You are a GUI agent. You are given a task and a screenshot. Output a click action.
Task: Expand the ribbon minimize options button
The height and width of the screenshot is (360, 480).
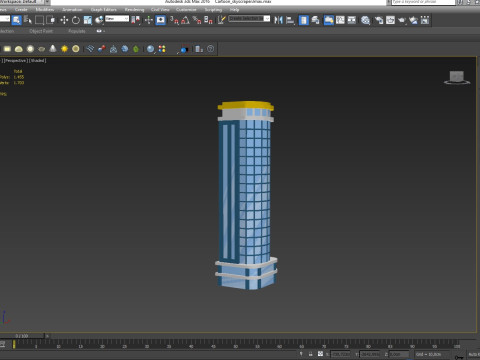tap(100, 31)
